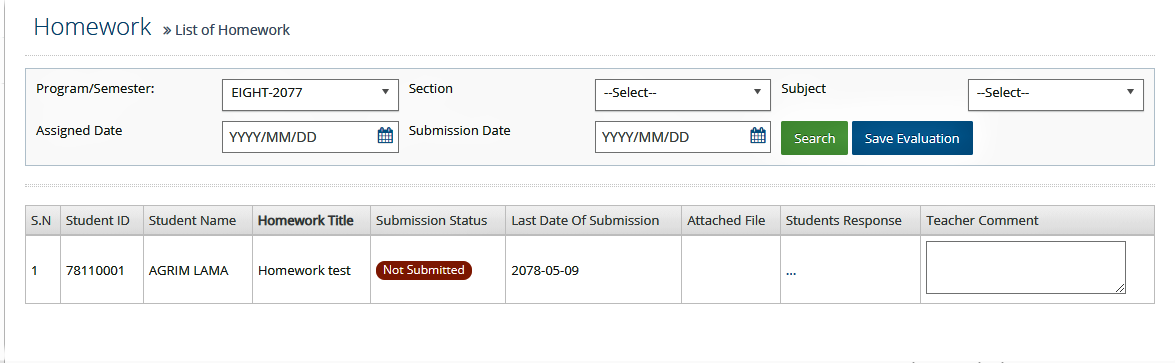Click the Last Date Of Submission header
Screen dimensions: 1175x363
click(585, 220)
